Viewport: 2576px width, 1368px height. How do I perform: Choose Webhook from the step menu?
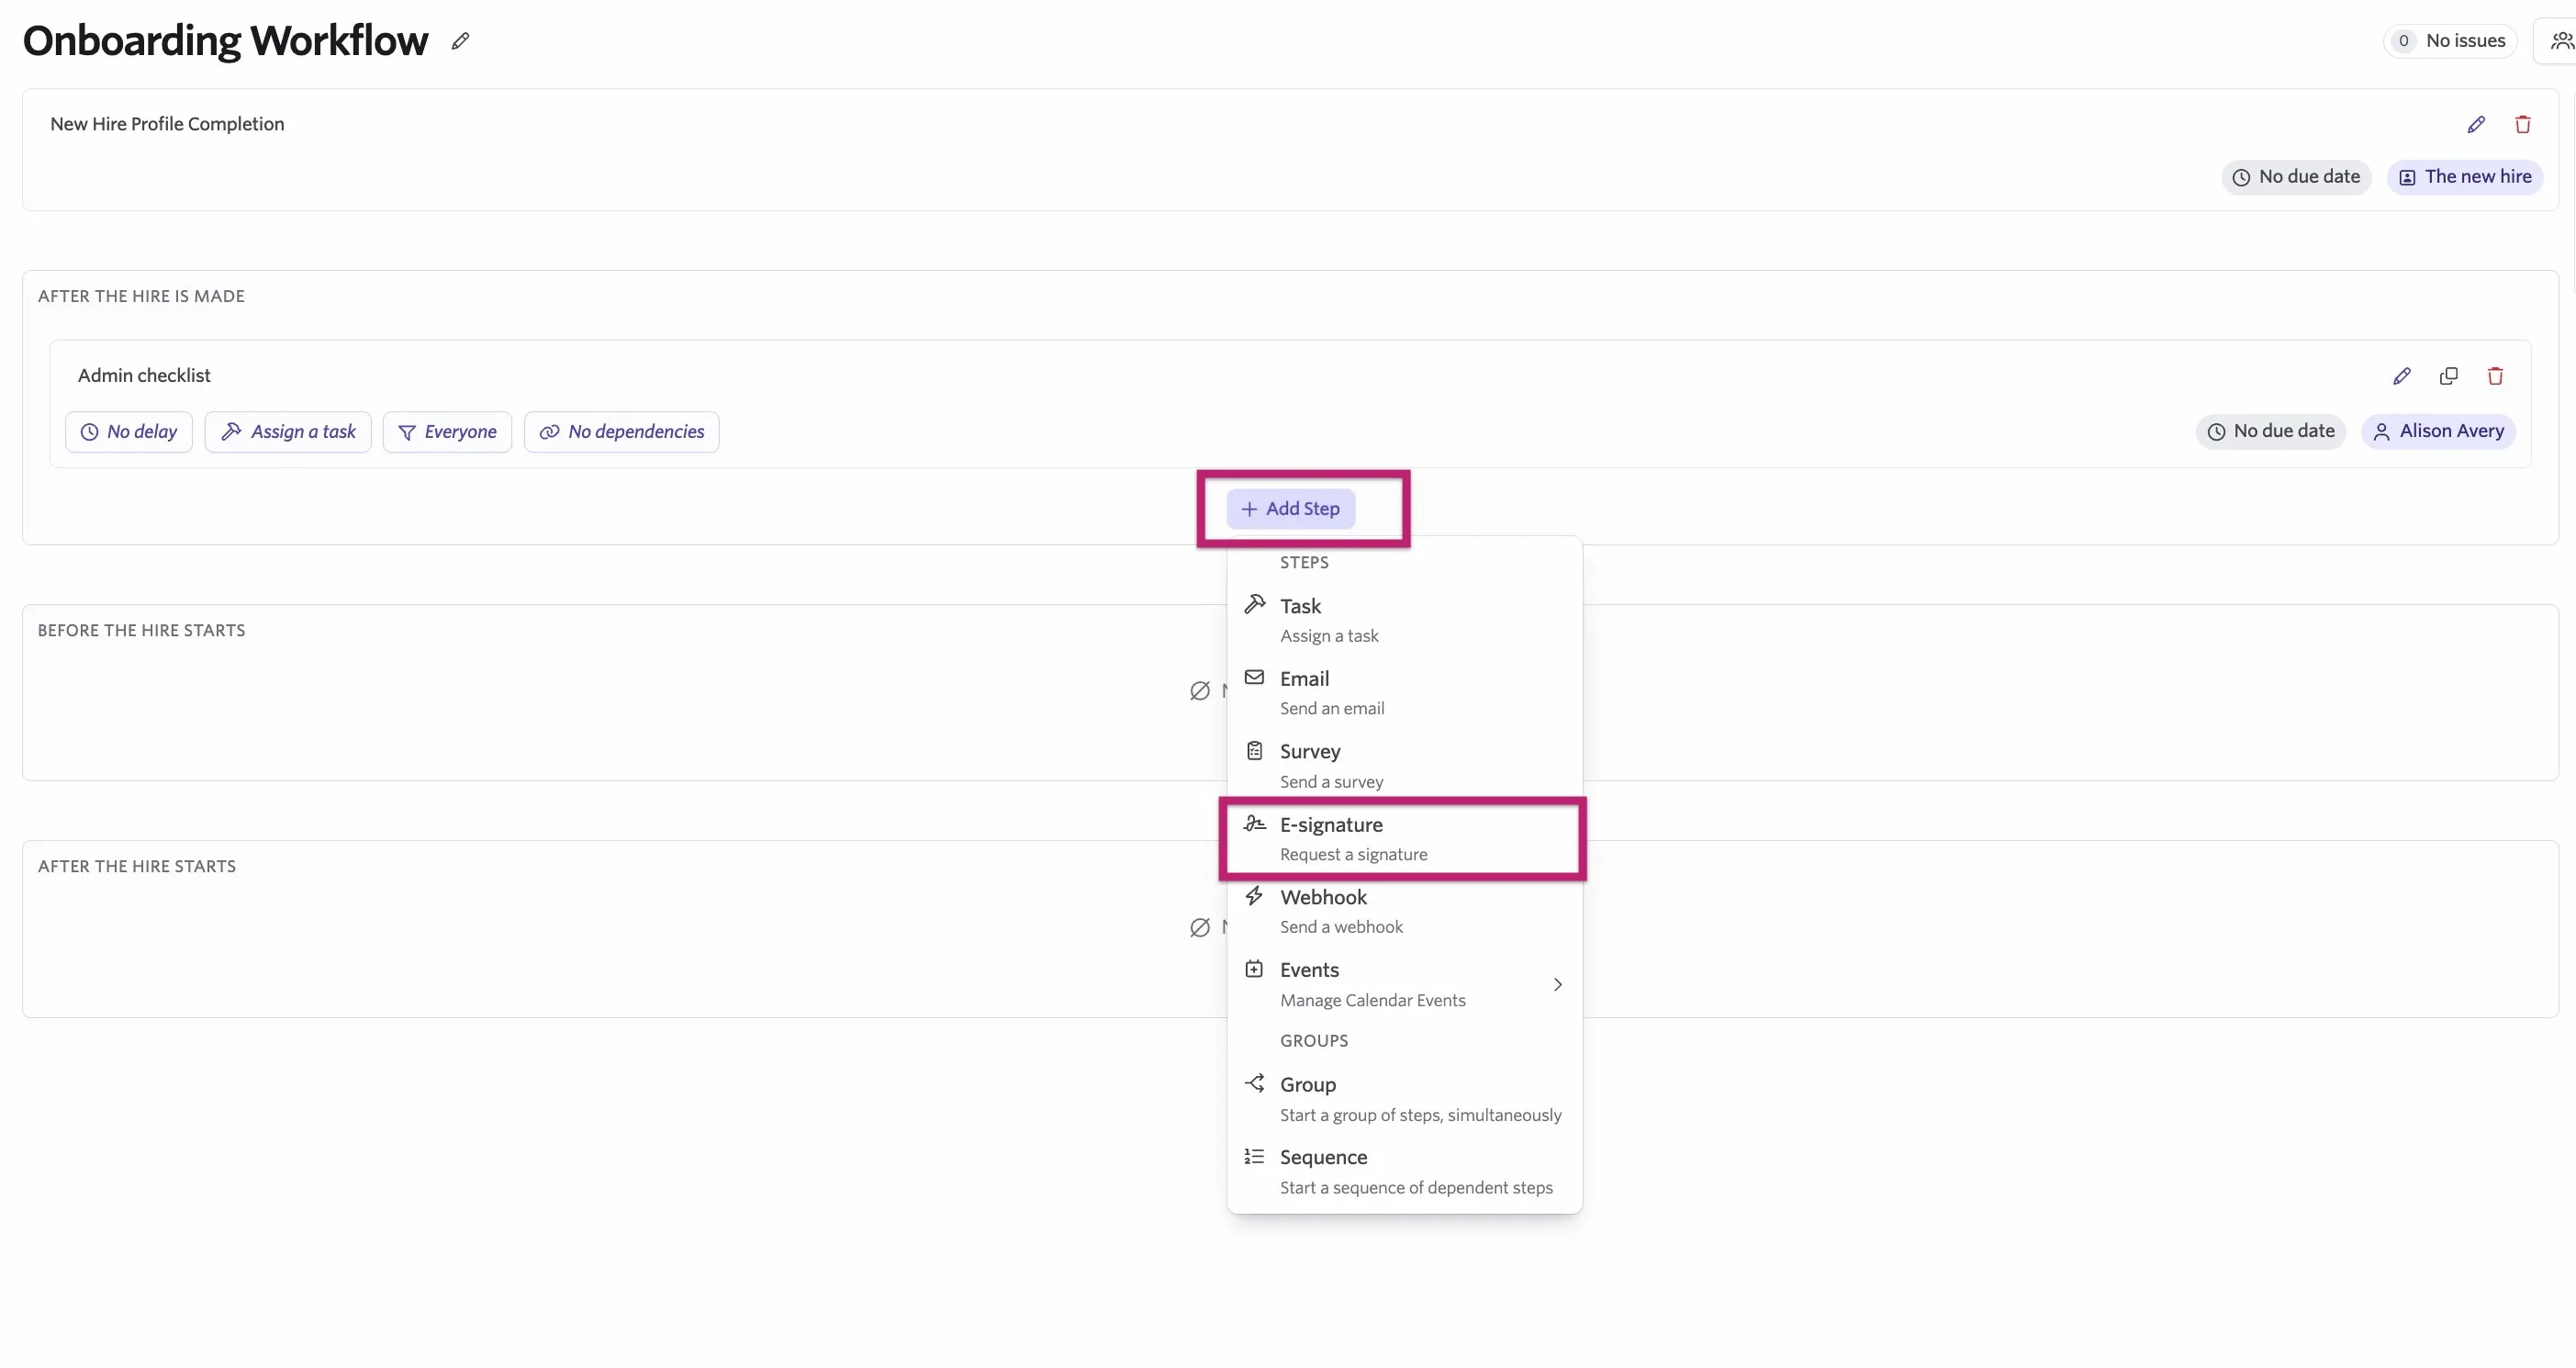pyautogui.click(x=1405, y=912)
